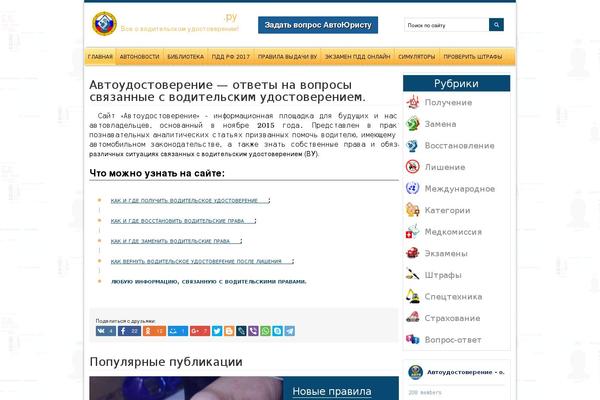
Task: Share the page on Twitter
Action: coord(217,331)
